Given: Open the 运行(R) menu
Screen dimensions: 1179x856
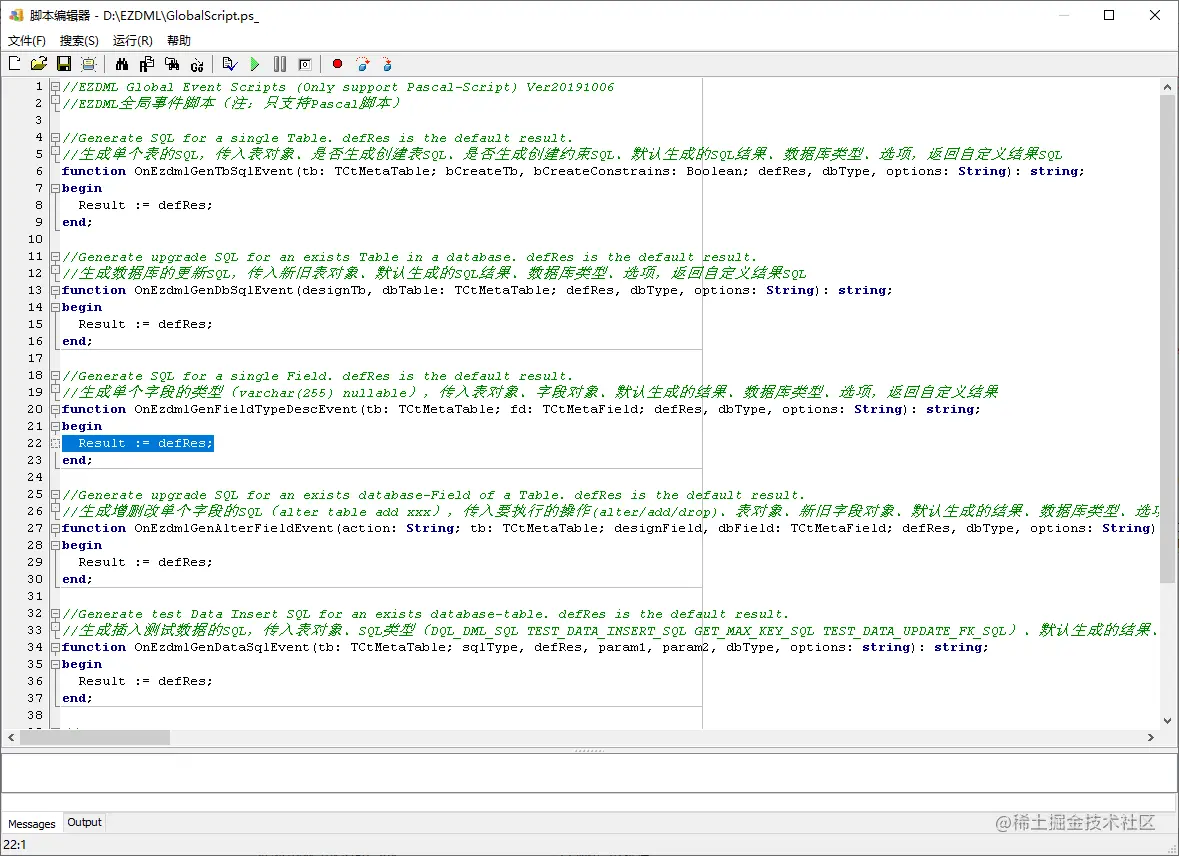Looking at the screenshot, I should [x=132, y=41].
